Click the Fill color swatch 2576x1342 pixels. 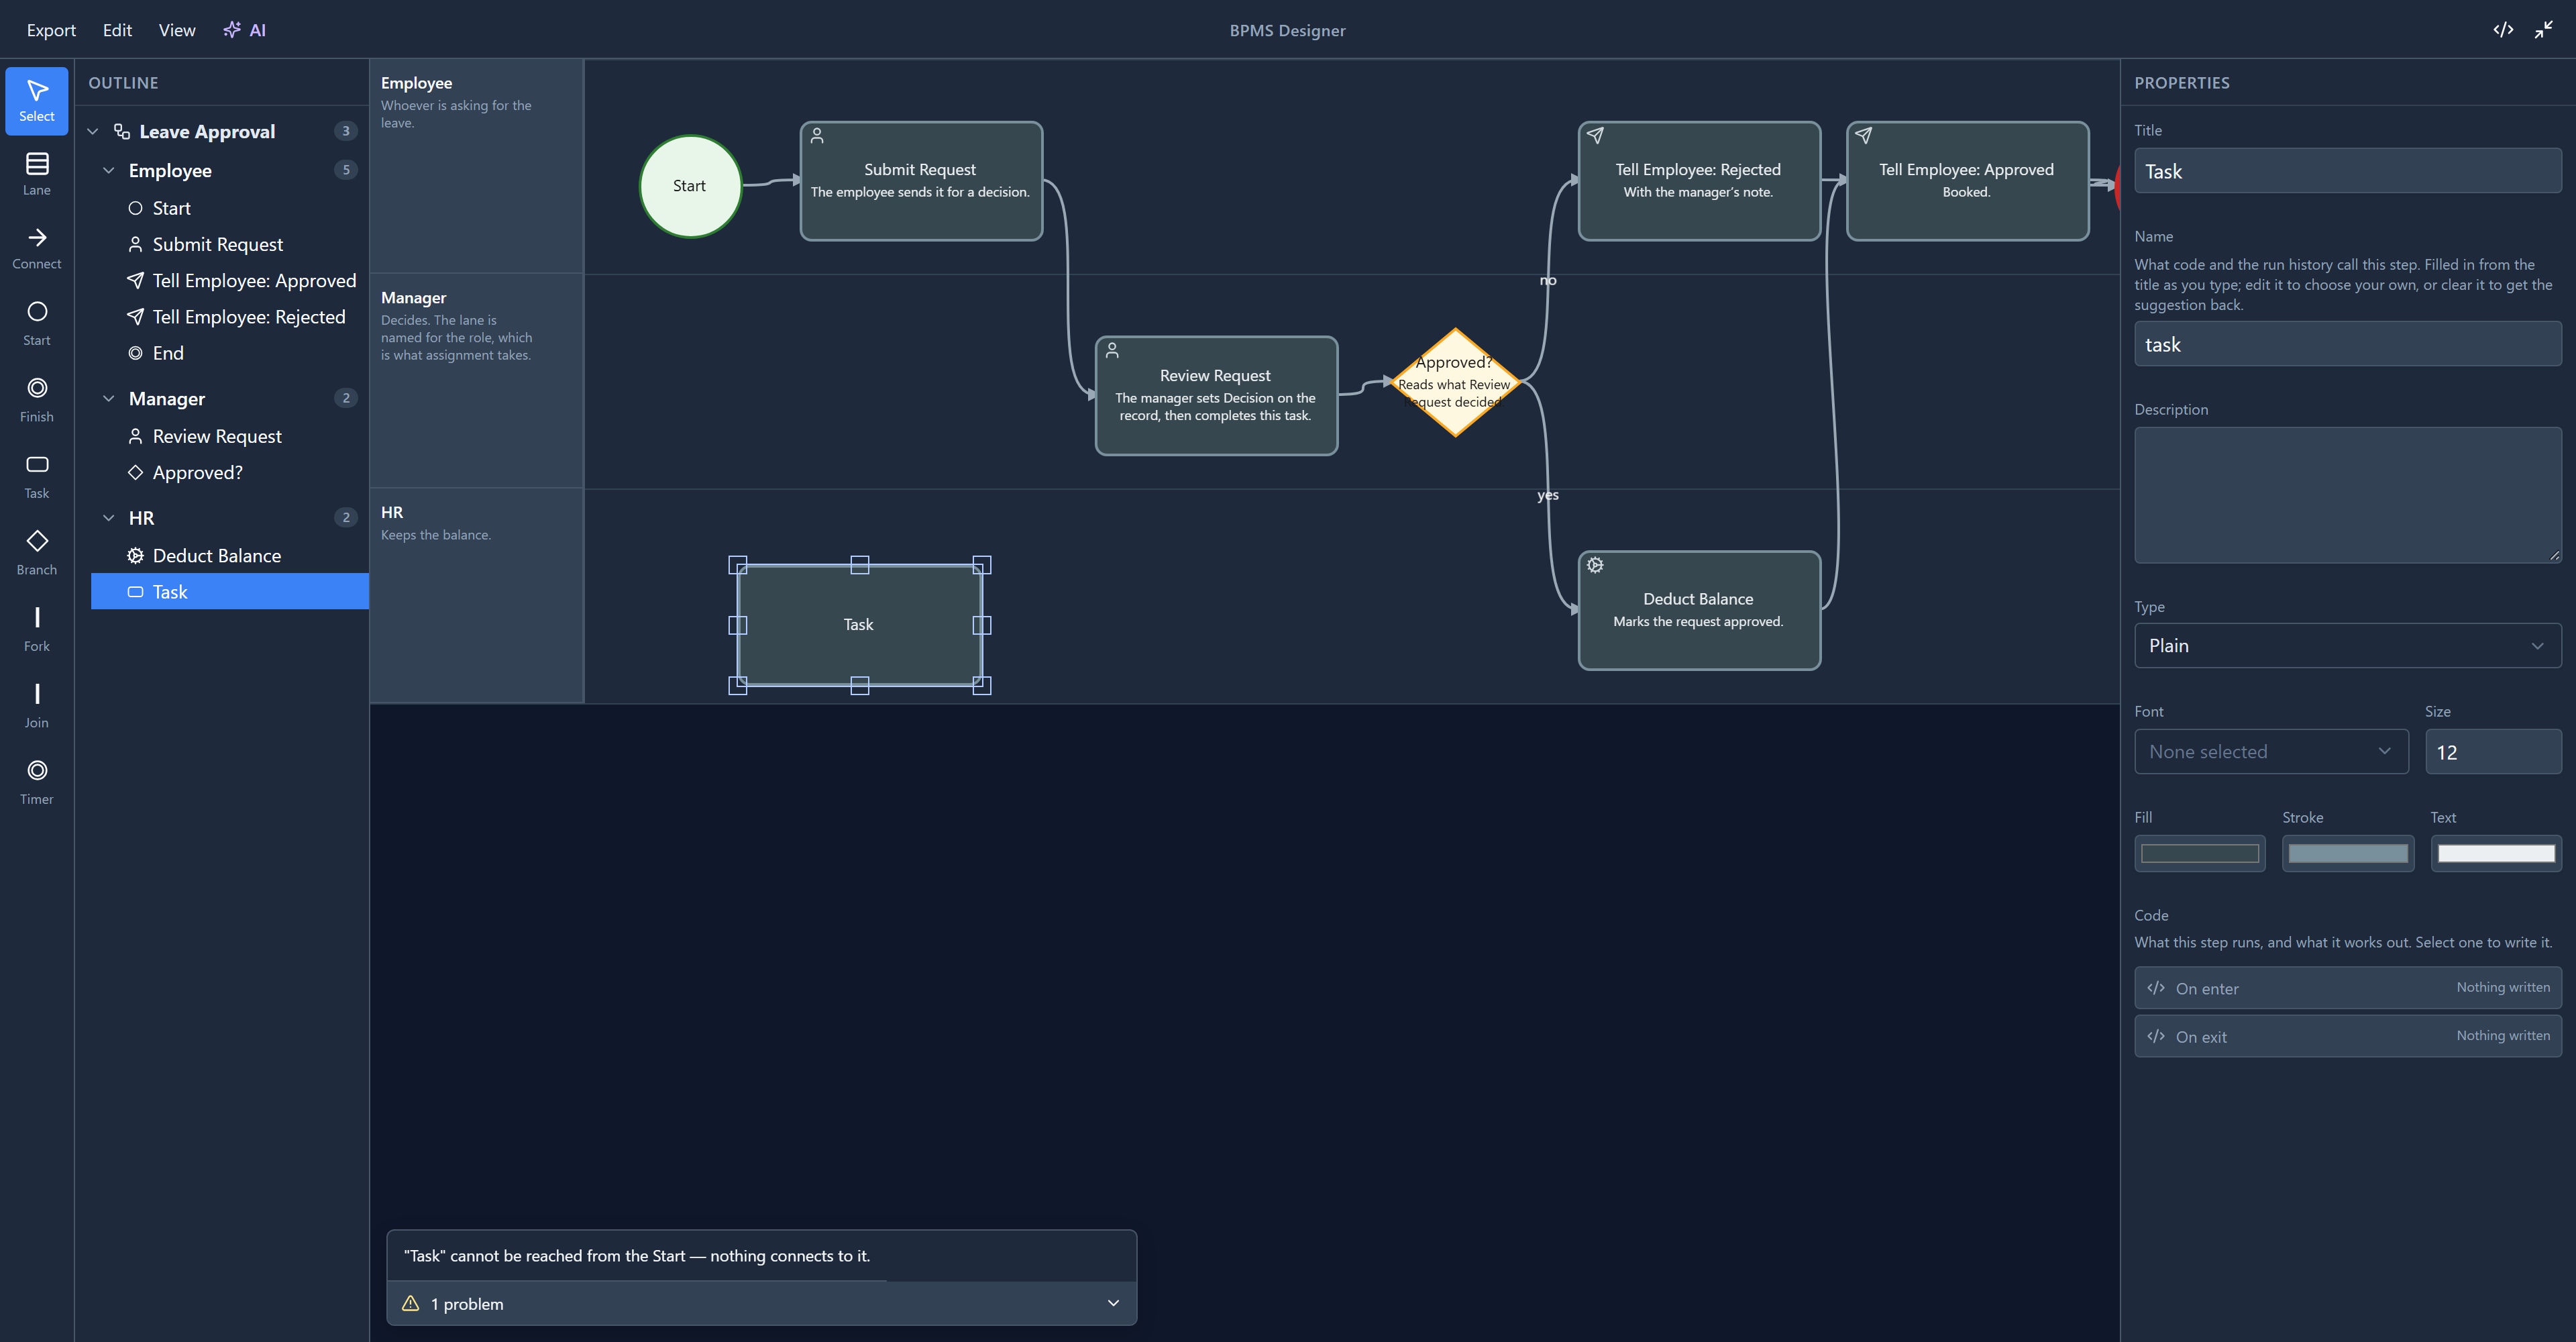click(x=2199, y=853)
